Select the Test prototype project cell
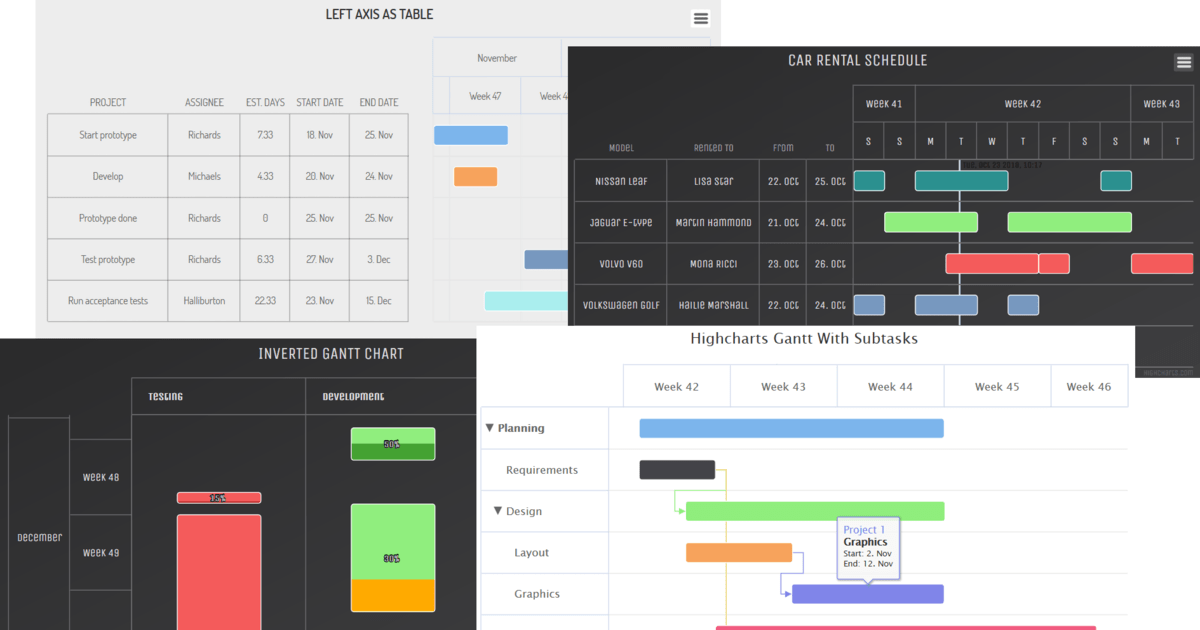Viewport: 1200px width, 630px height. click(108, 259)
